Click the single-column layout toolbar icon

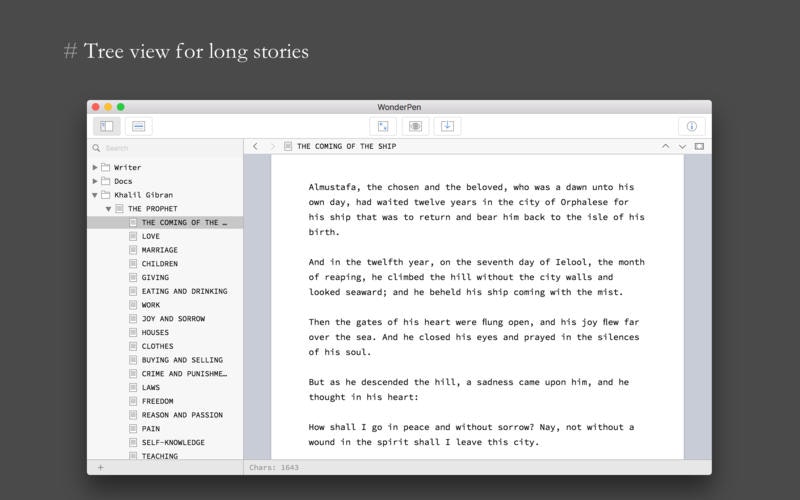pyautogui.click(x=138, y=126)
